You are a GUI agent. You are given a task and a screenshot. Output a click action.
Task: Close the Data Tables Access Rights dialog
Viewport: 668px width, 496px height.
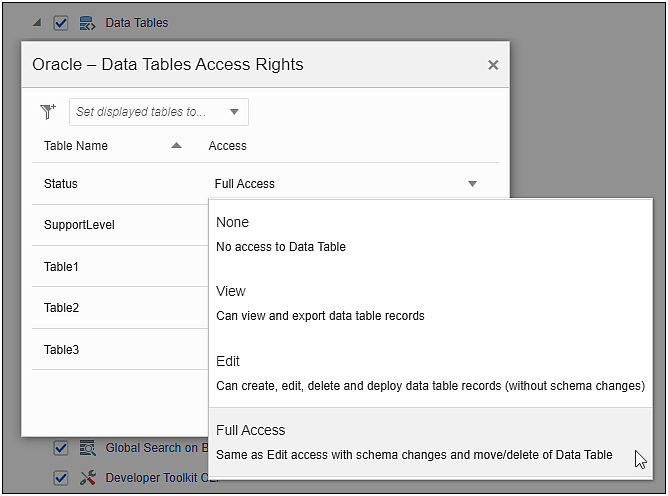(492, 65)
